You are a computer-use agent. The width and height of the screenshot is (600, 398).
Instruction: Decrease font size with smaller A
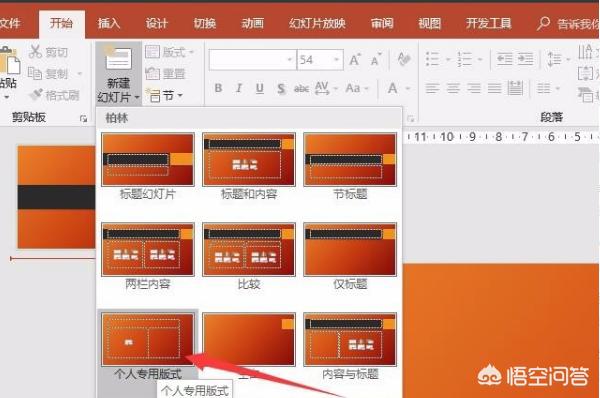tap(376, 59)
